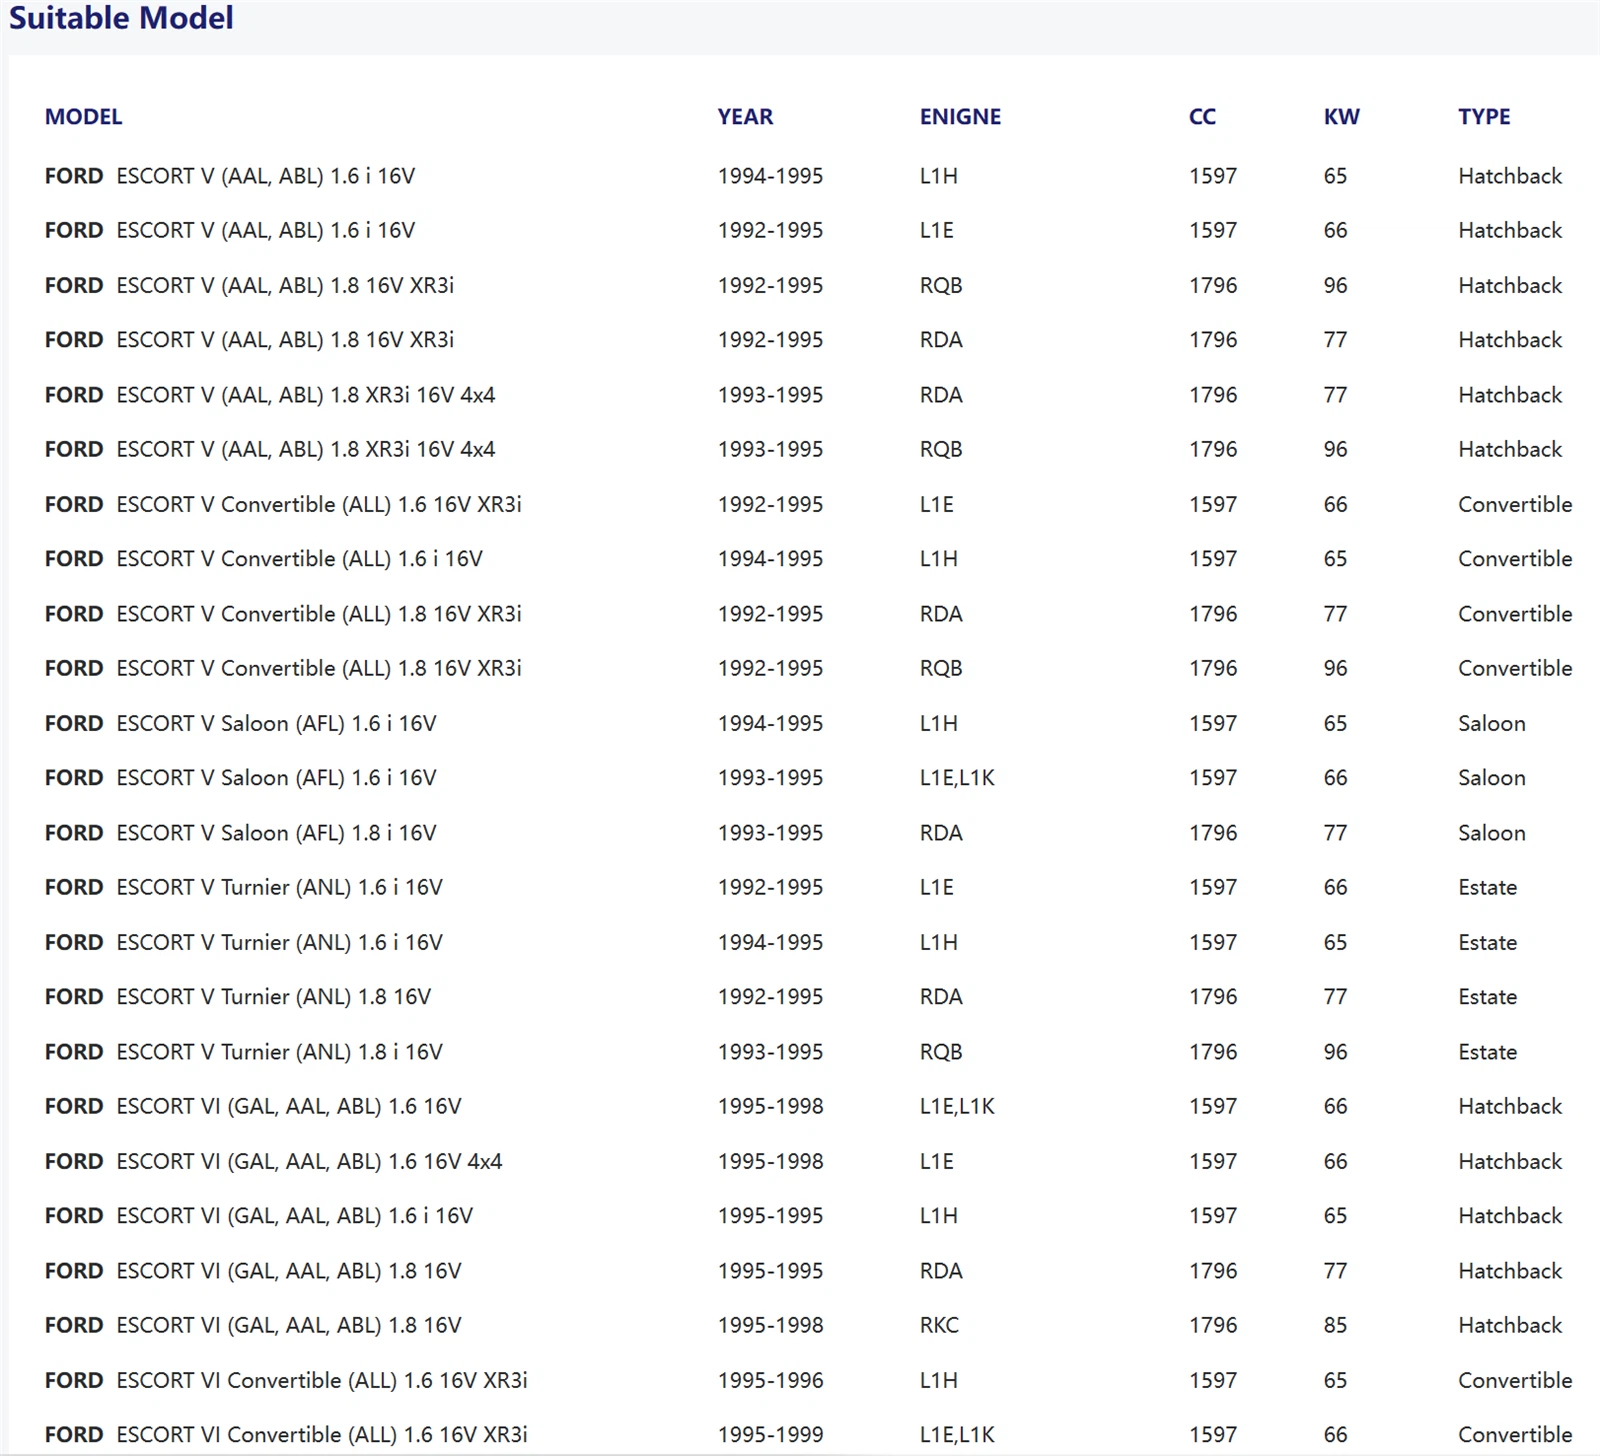Click 1597 in the ESCORT VI 4x4 row
This screenshot has height=1456, width=1600.
(1213, 1161)
